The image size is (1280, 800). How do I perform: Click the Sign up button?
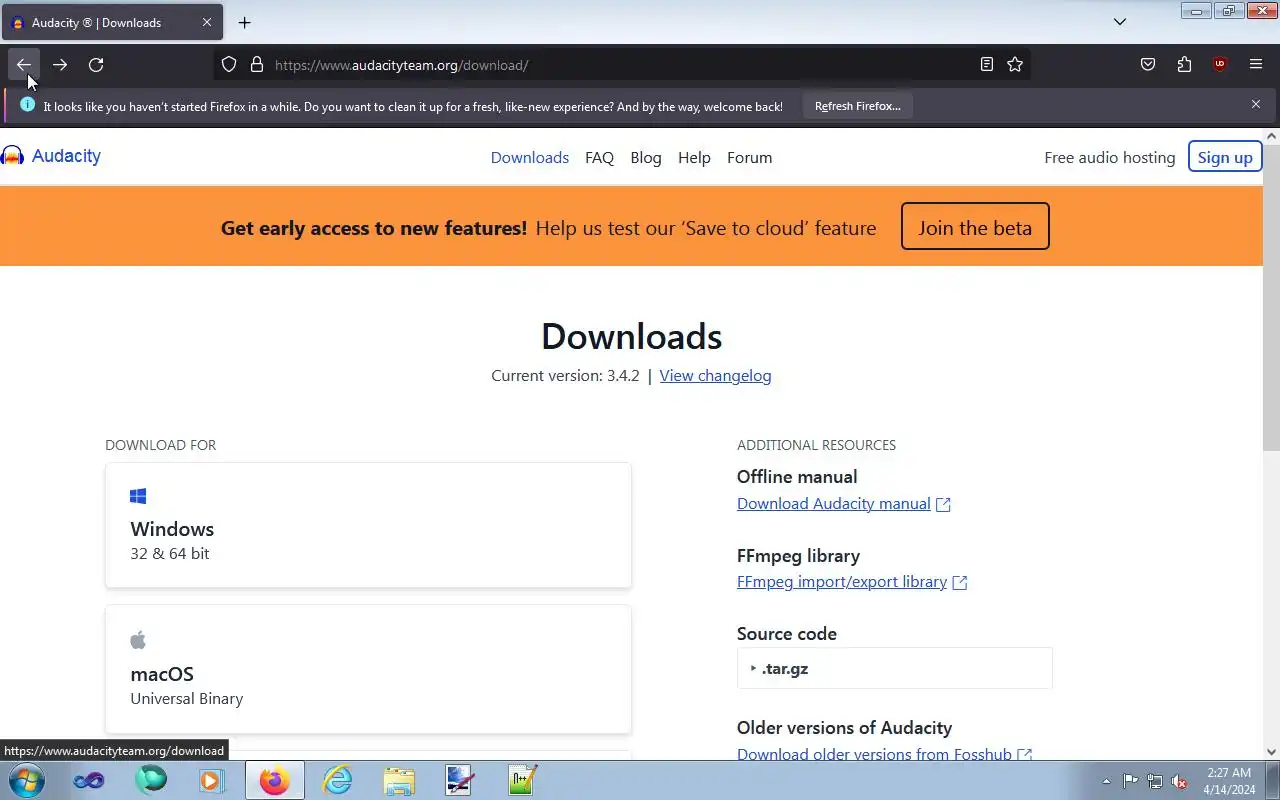(x=1225, y=157)
